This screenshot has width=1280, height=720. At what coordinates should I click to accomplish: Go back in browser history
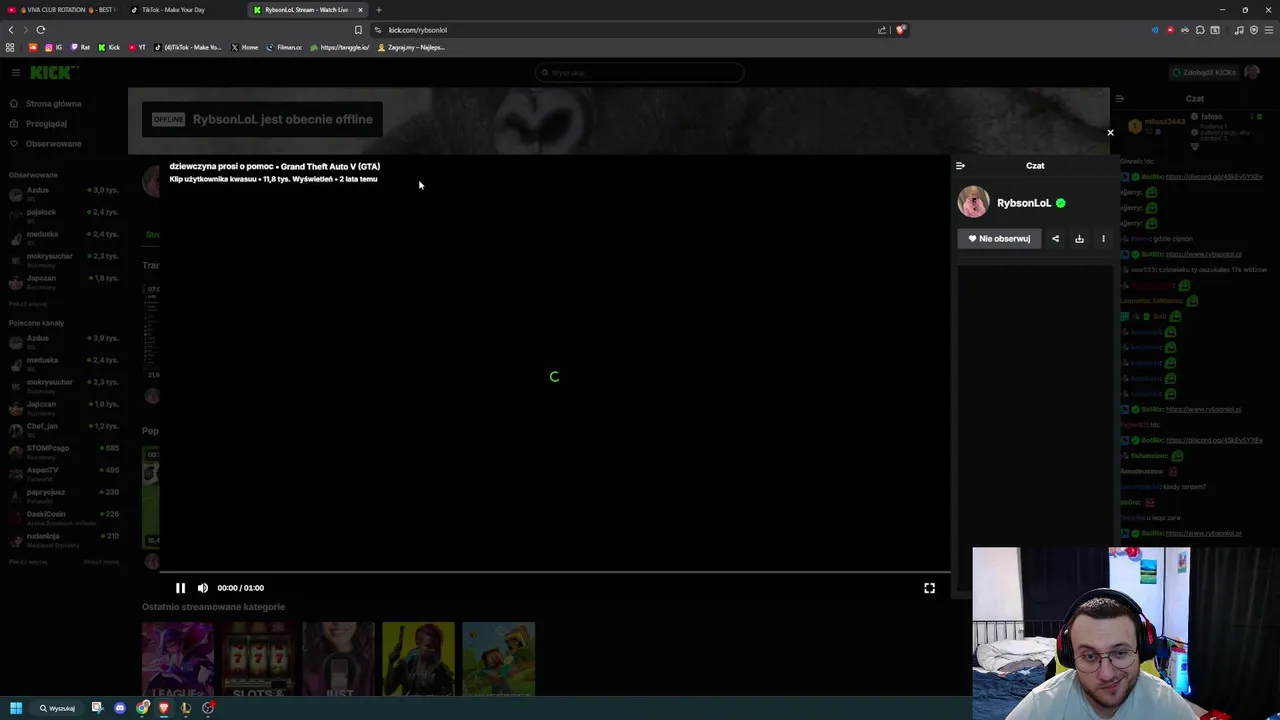pyautogui.click(x=11, y=30)
